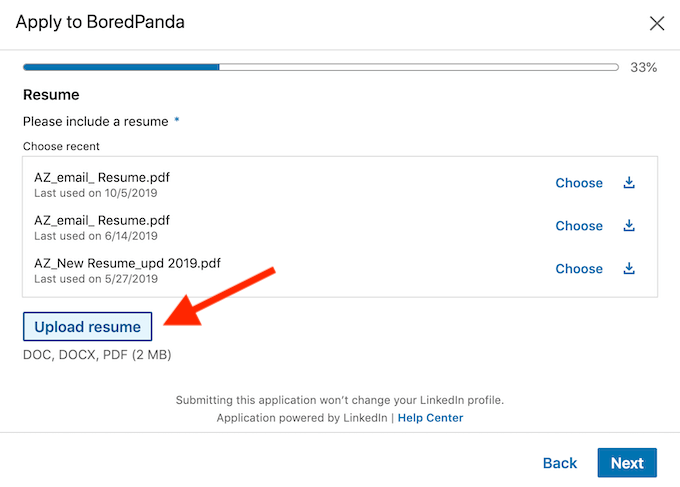
Task: Go Back to the previous step
Action: [x=560, y=463]
